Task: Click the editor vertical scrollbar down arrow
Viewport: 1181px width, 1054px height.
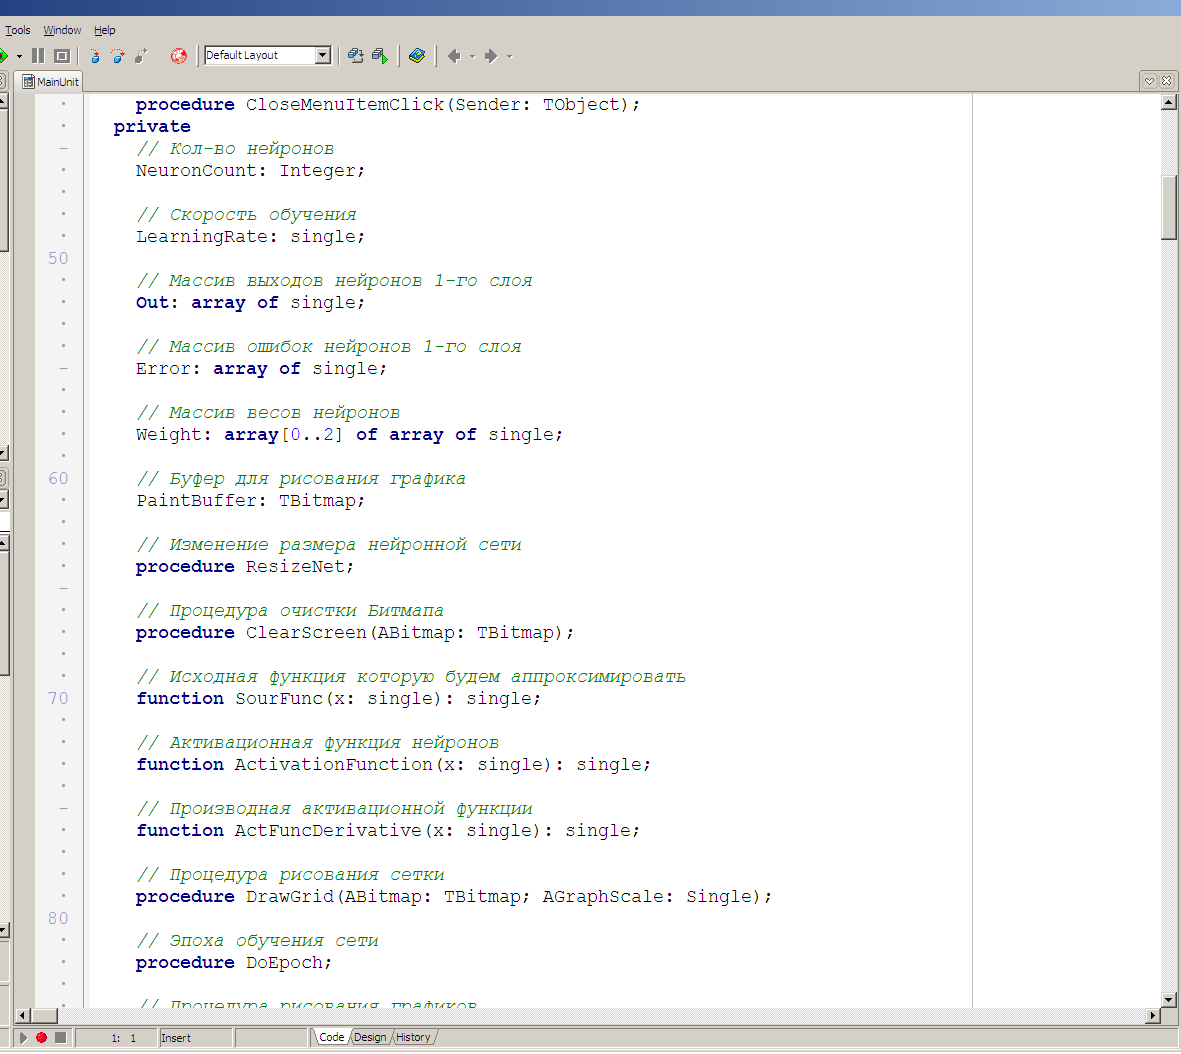Action: coord(1169,1000)
